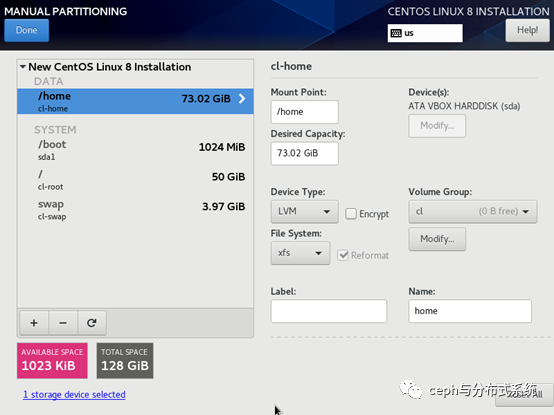Open the Device Type LVM dropdown

(x=305, y=212)
